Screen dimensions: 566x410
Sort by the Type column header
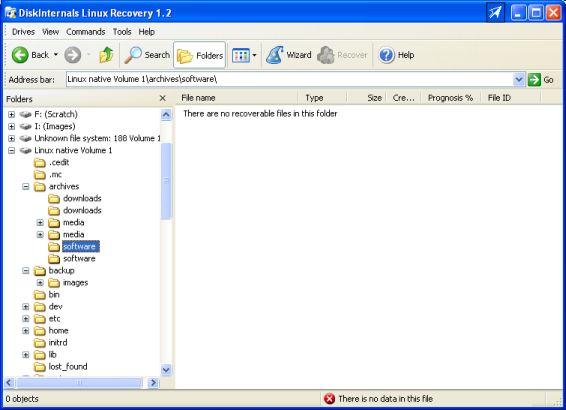322,98
